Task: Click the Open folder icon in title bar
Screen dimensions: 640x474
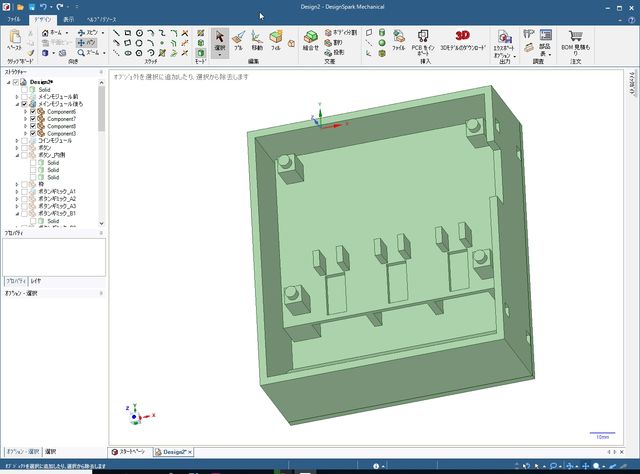Action: (x=20, y=7)
